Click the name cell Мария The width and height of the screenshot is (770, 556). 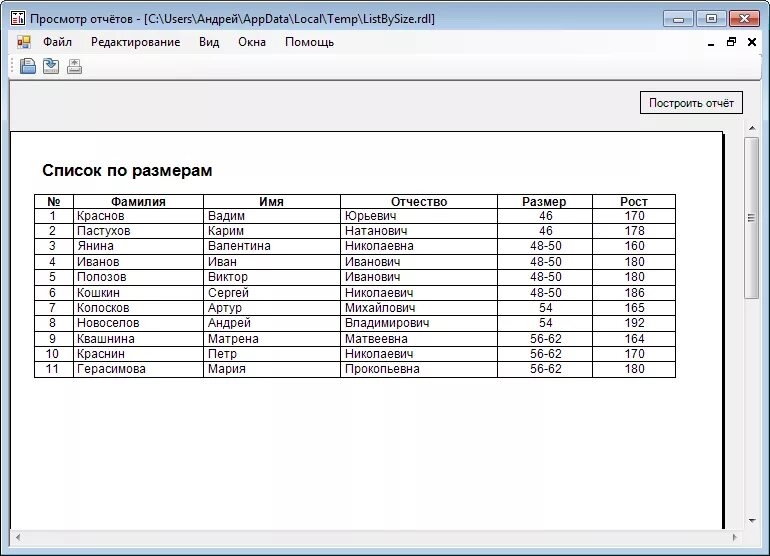tap(272, 369)
